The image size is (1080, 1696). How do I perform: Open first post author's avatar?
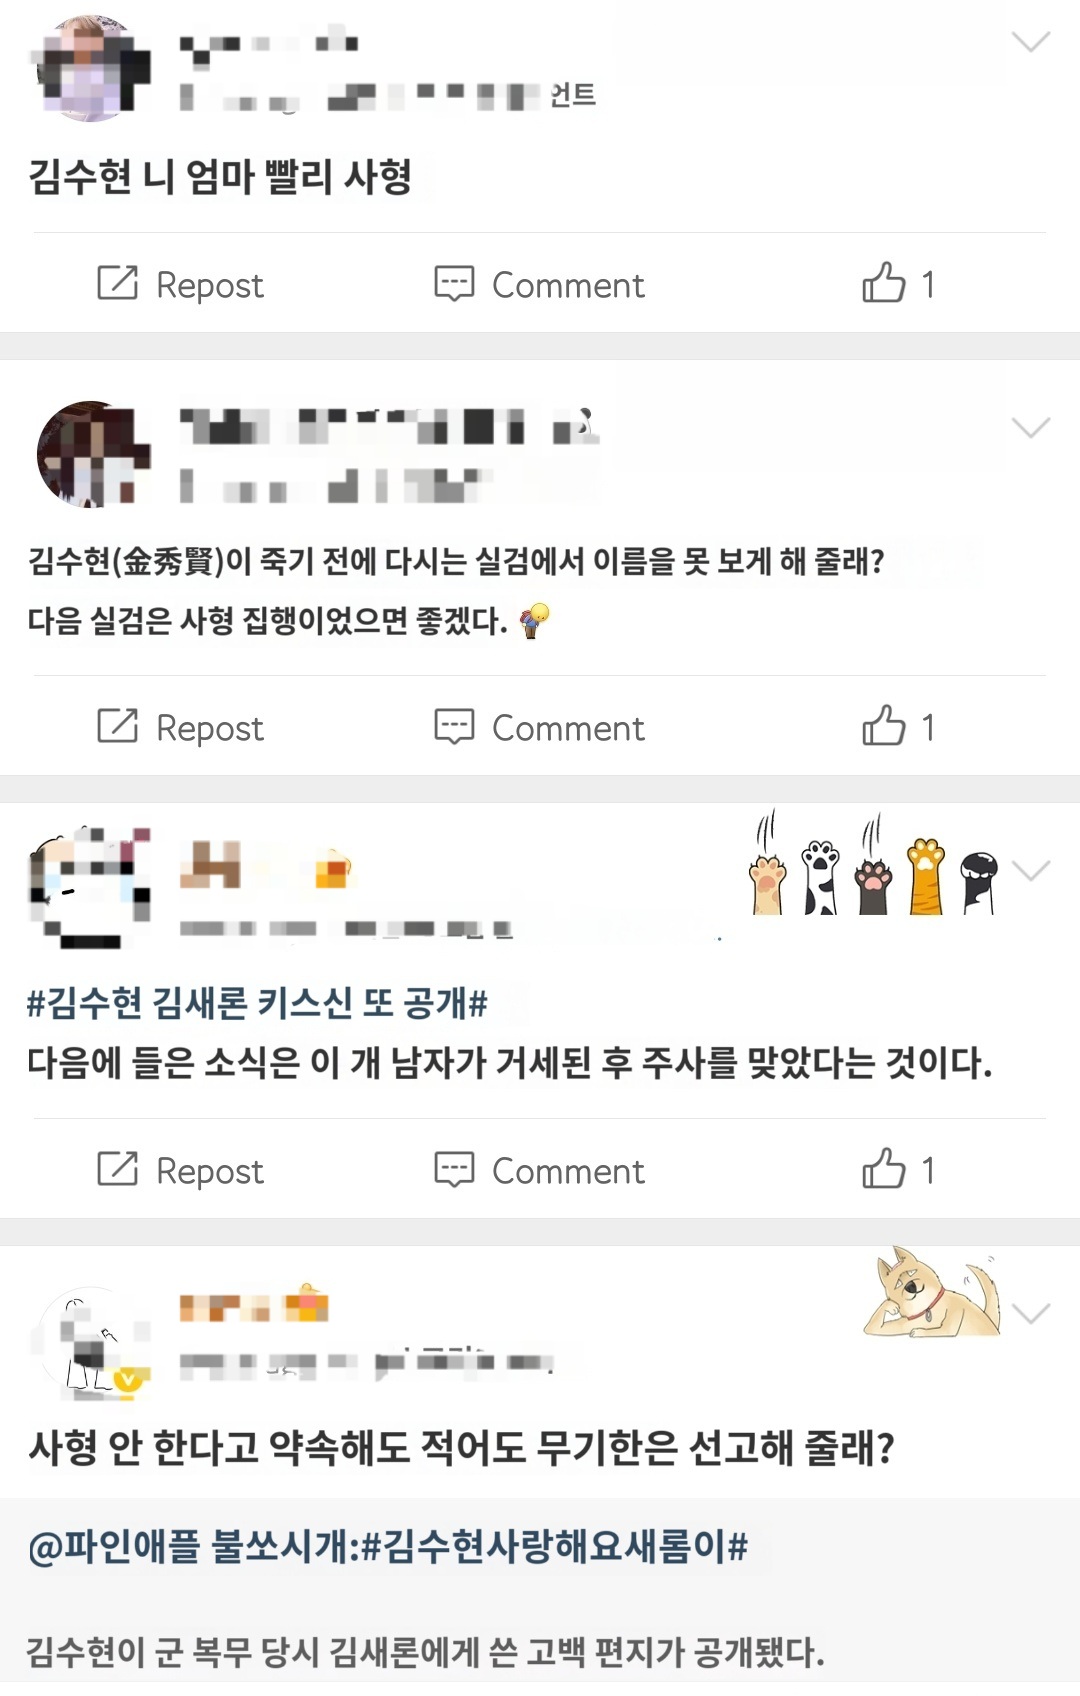[x=91, y=68]
